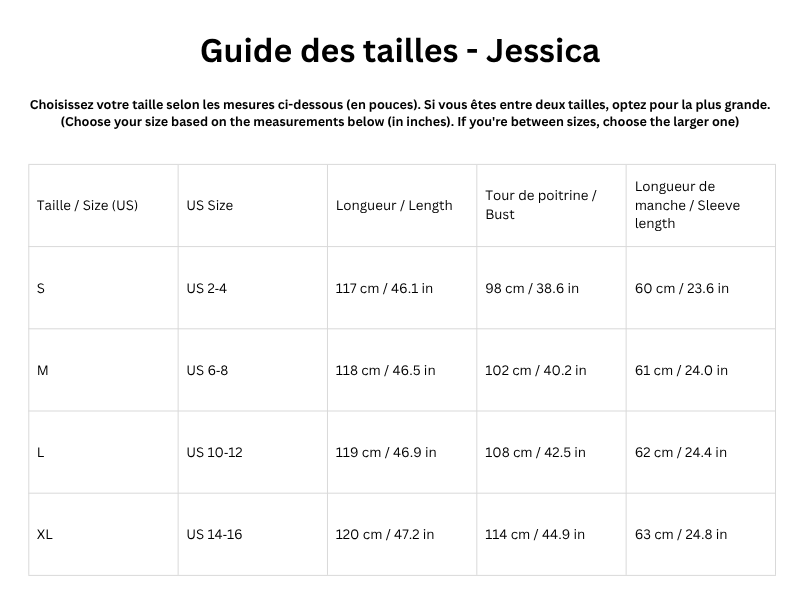This screenshot has height=600, width=800.
Task: Click the English instructions in parentheses
Action: (400, 122)
